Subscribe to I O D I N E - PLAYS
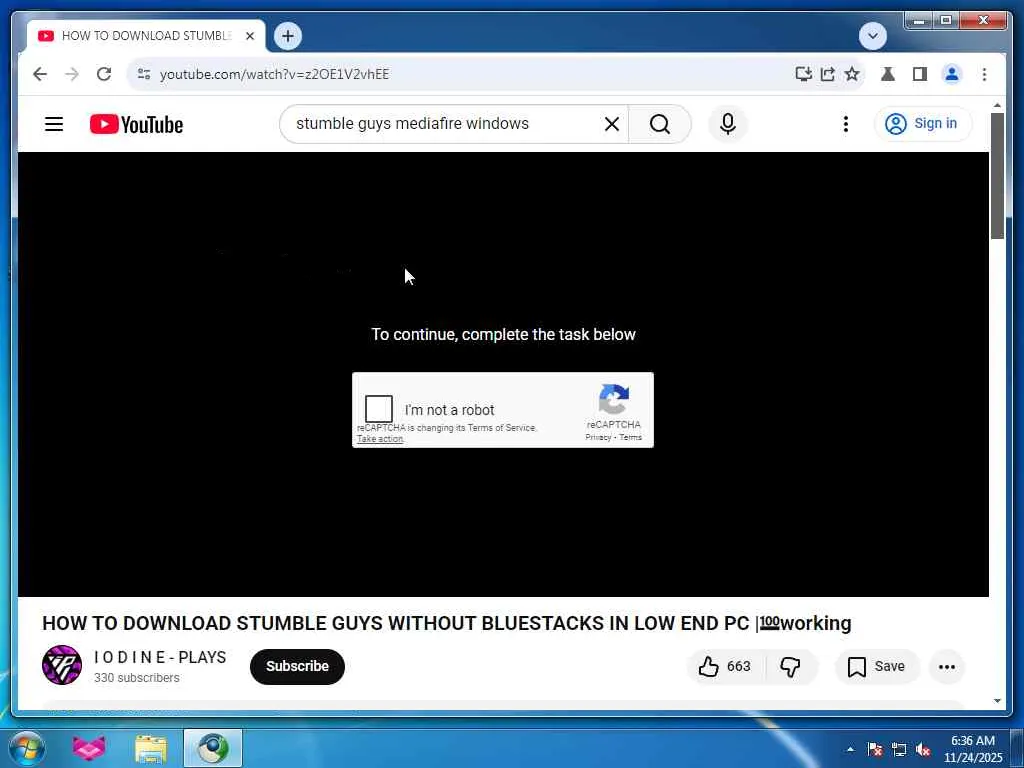Image resolution: width=1024 pixels, height=768 pixels. (297, 666)
